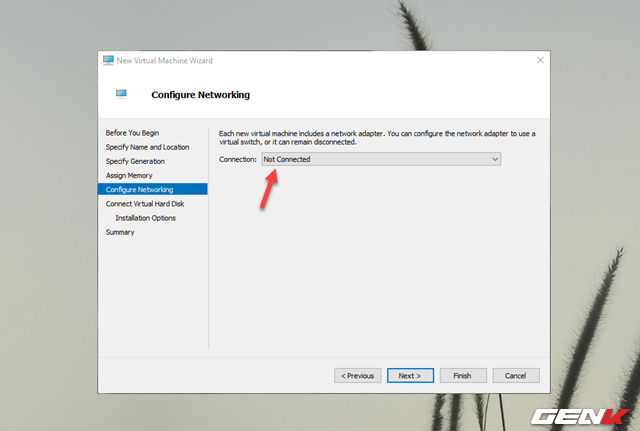This screenshot has height=431, width=640.
Task: Select the Before You Begin step
Action: pyautogui.click(x=132, y=133)
